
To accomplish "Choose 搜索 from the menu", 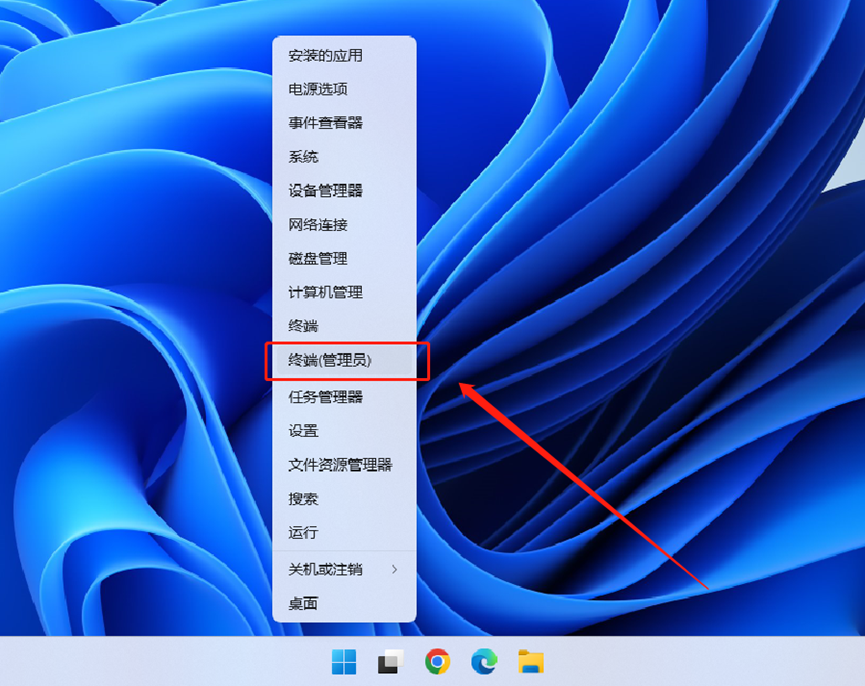I will (344, 499).
